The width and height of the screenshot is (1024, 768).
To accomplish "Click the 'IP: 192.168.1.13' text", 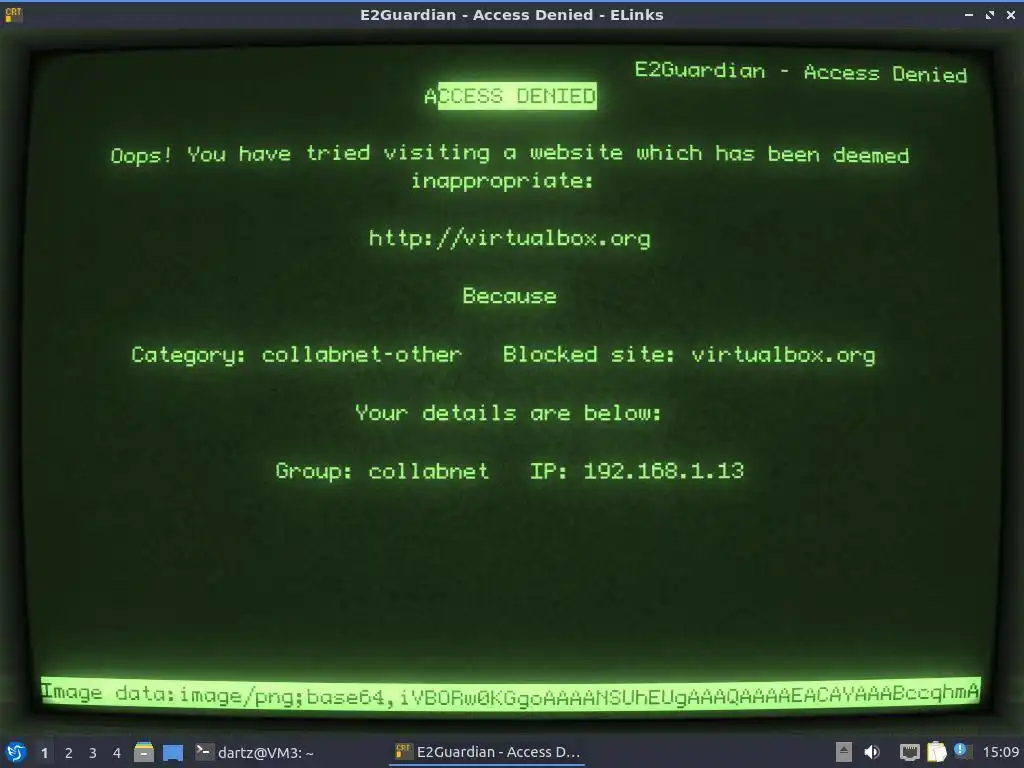I will click(x=637, y=471).
